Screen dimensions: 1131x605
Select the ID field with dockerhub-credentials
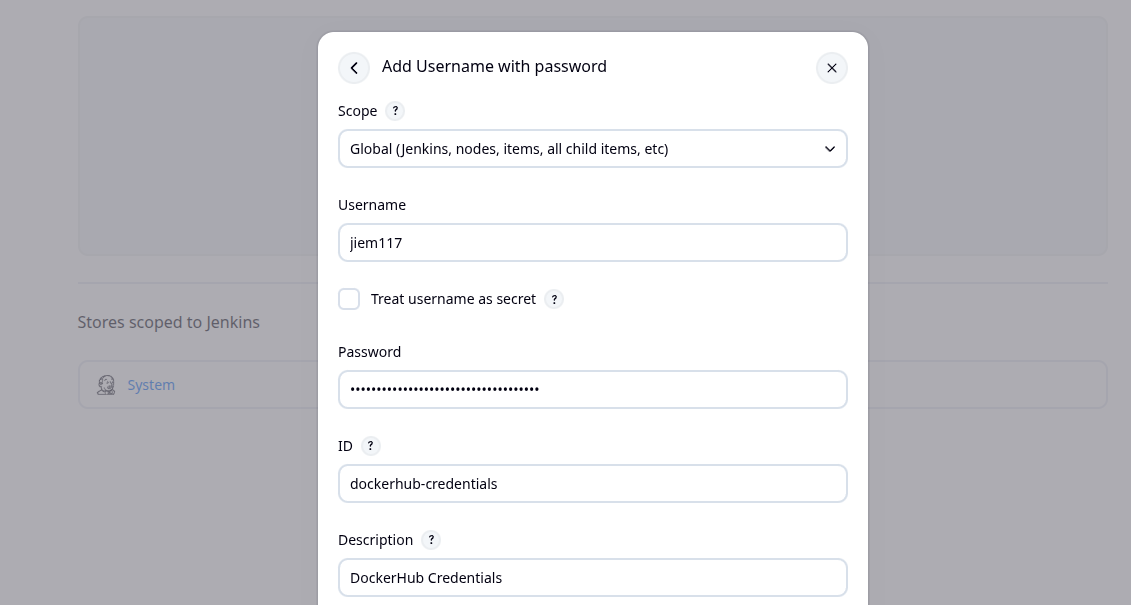[x=592, y=484]
